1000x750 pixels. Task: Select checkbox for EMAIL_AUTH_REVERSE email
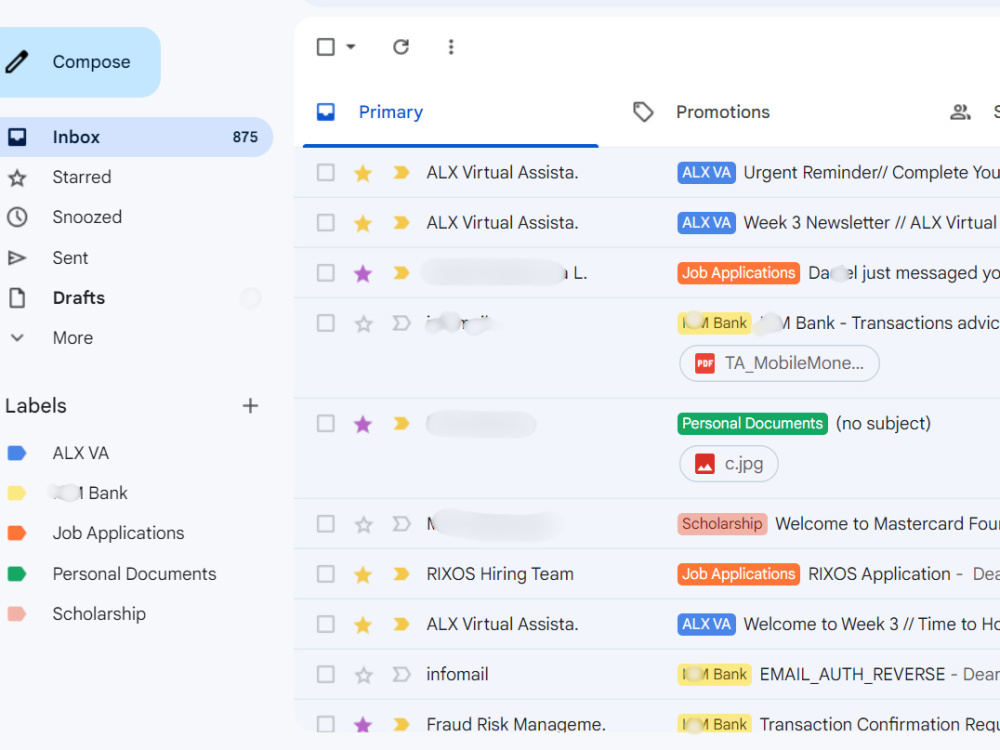(x=326, y=675)
